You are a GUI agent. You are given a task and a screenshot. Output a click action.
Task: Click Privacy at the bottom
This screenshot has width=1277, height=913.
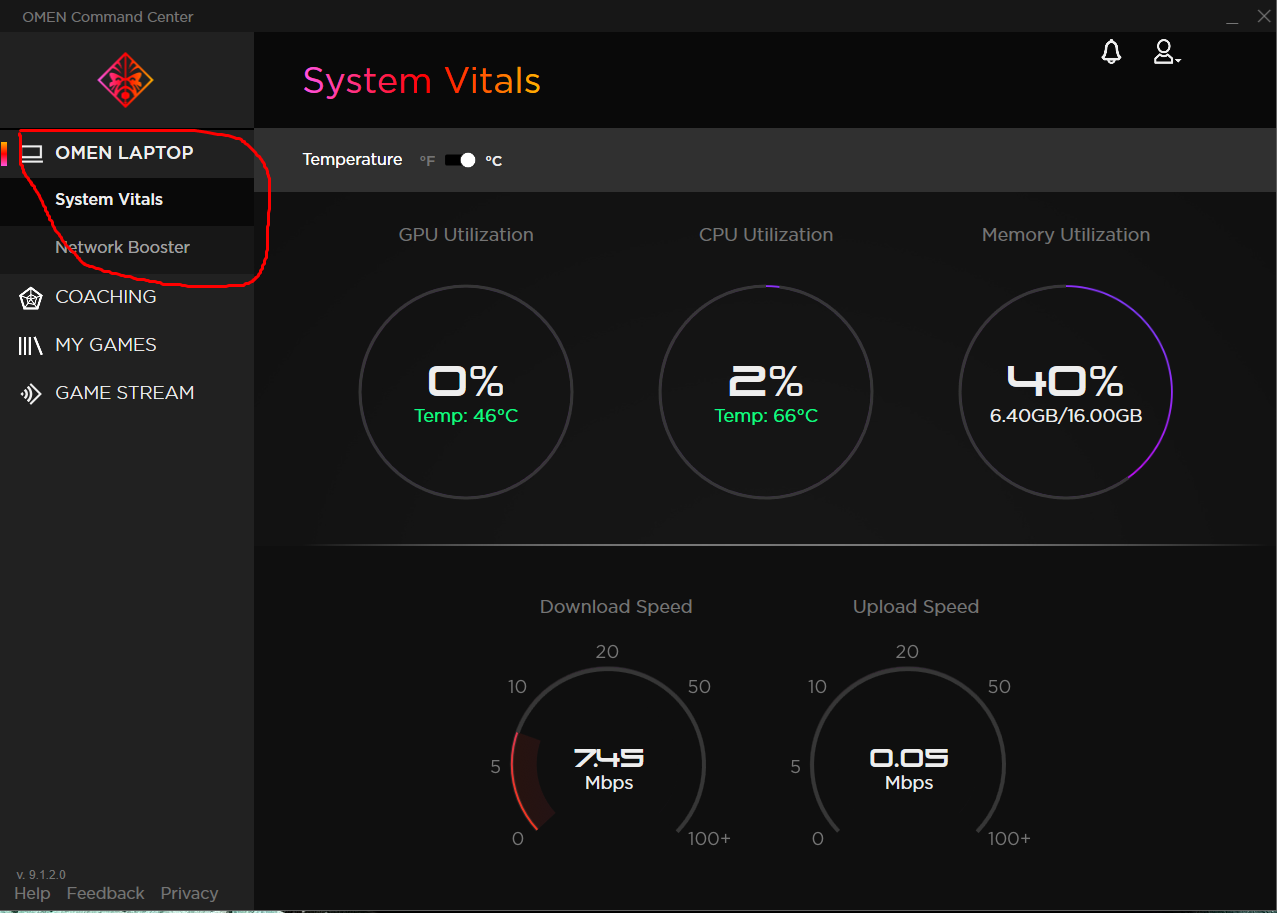[x=189, y=893]
